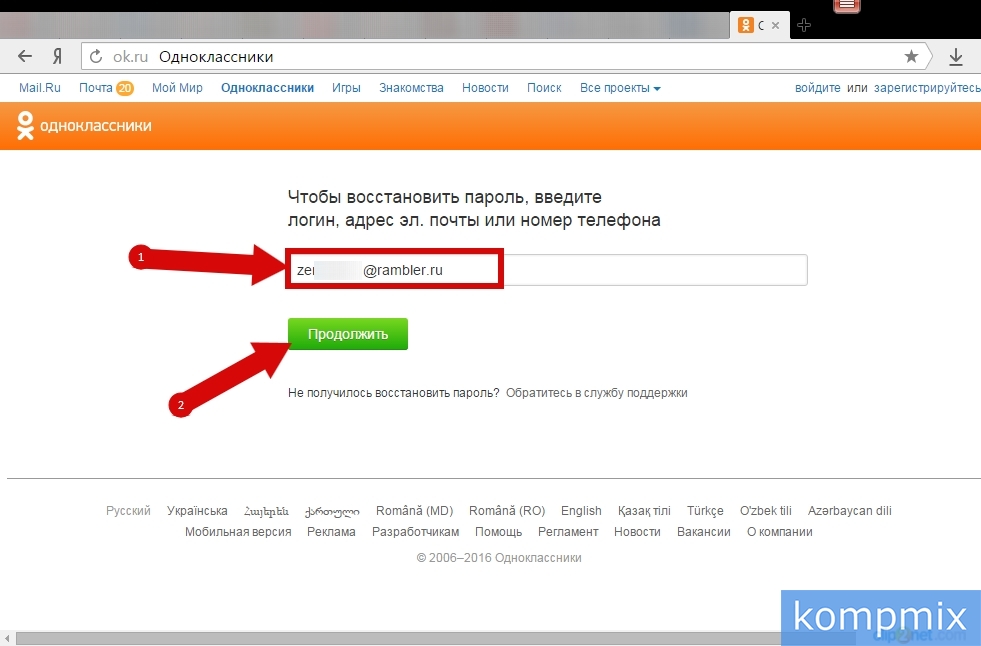Switch language to O'zbek tili

tap(765, 511)
